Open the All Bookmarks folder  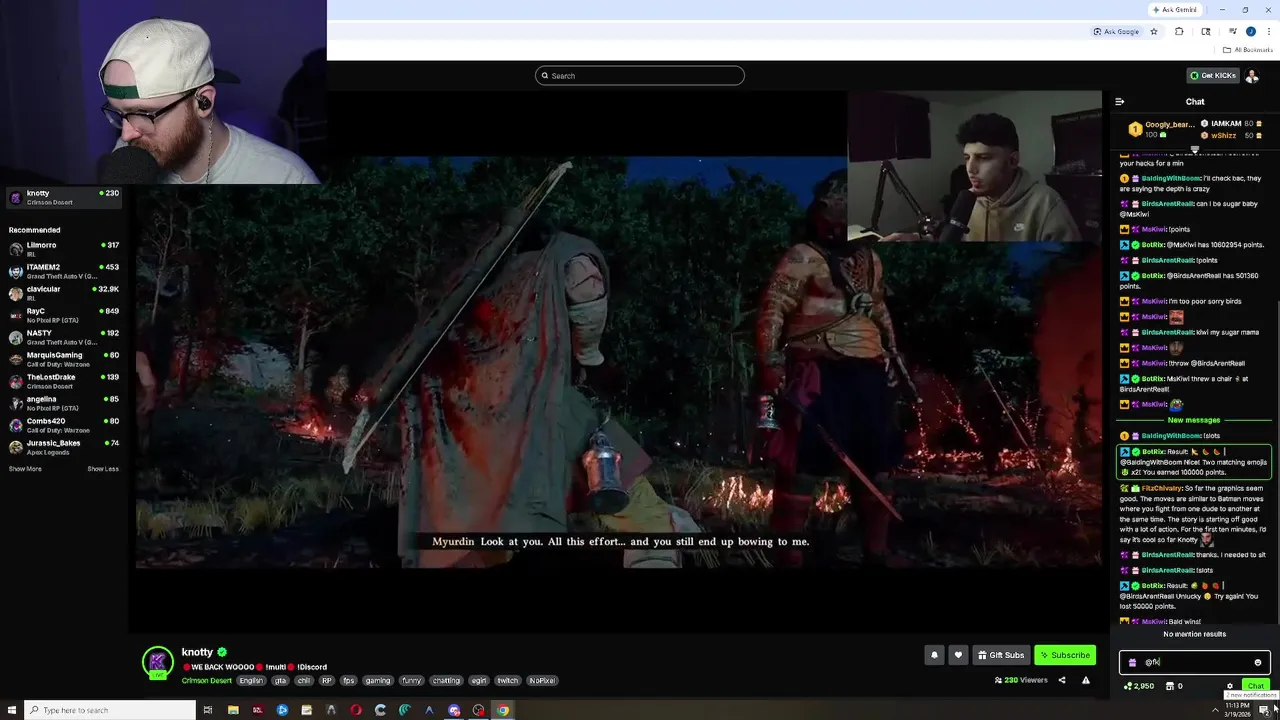tap(1248, 50)
